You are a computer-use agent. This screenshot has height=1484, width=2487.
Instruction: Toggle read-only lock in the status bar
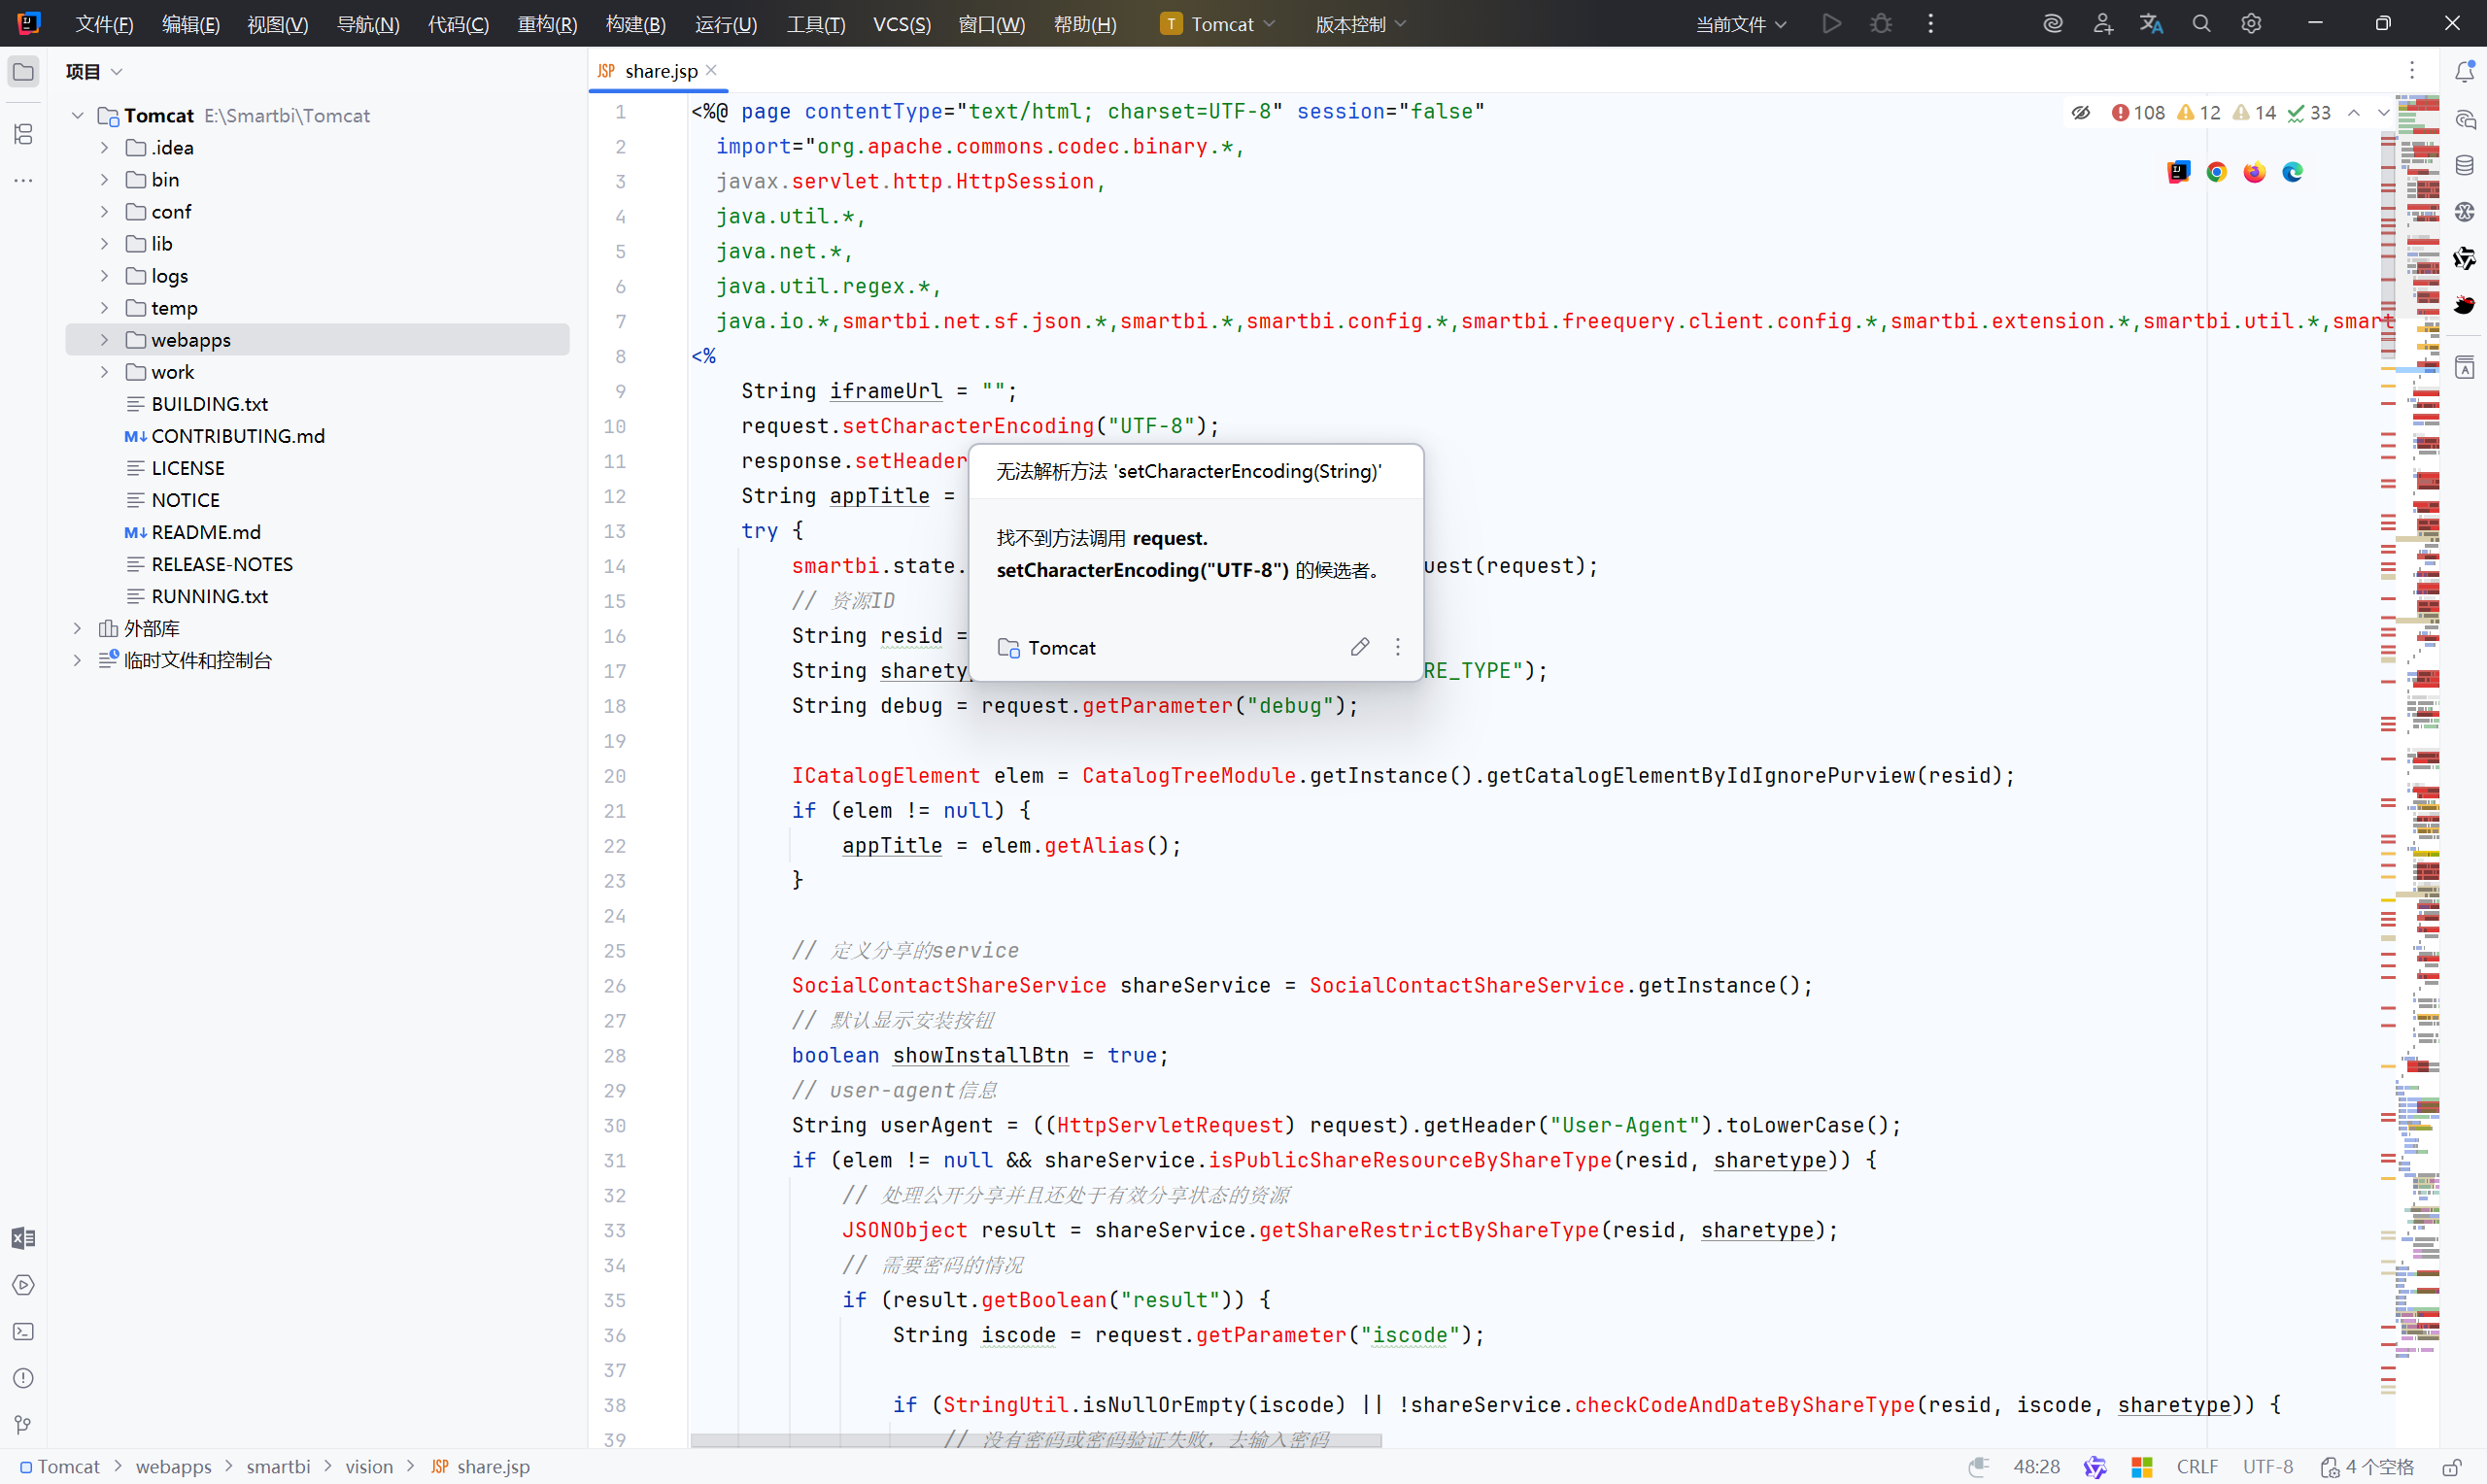click(2451, 1466)
